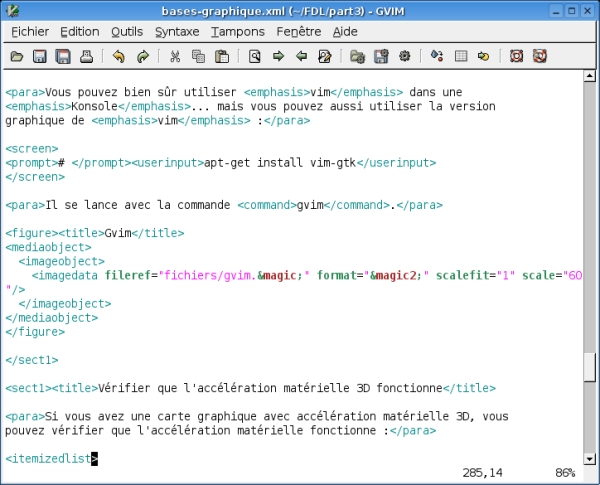Open the Fenêtre menu

click(298, 32)
